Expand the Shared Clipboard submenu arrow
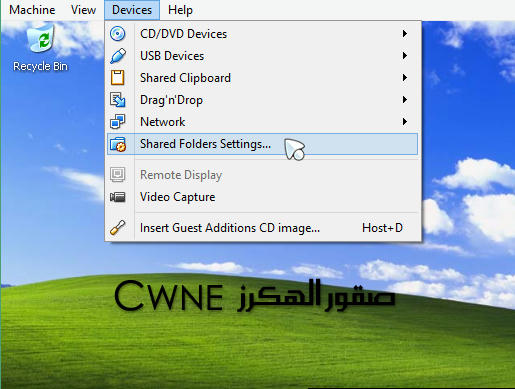This screenshot has height=389, width=515. coord(405,78)
